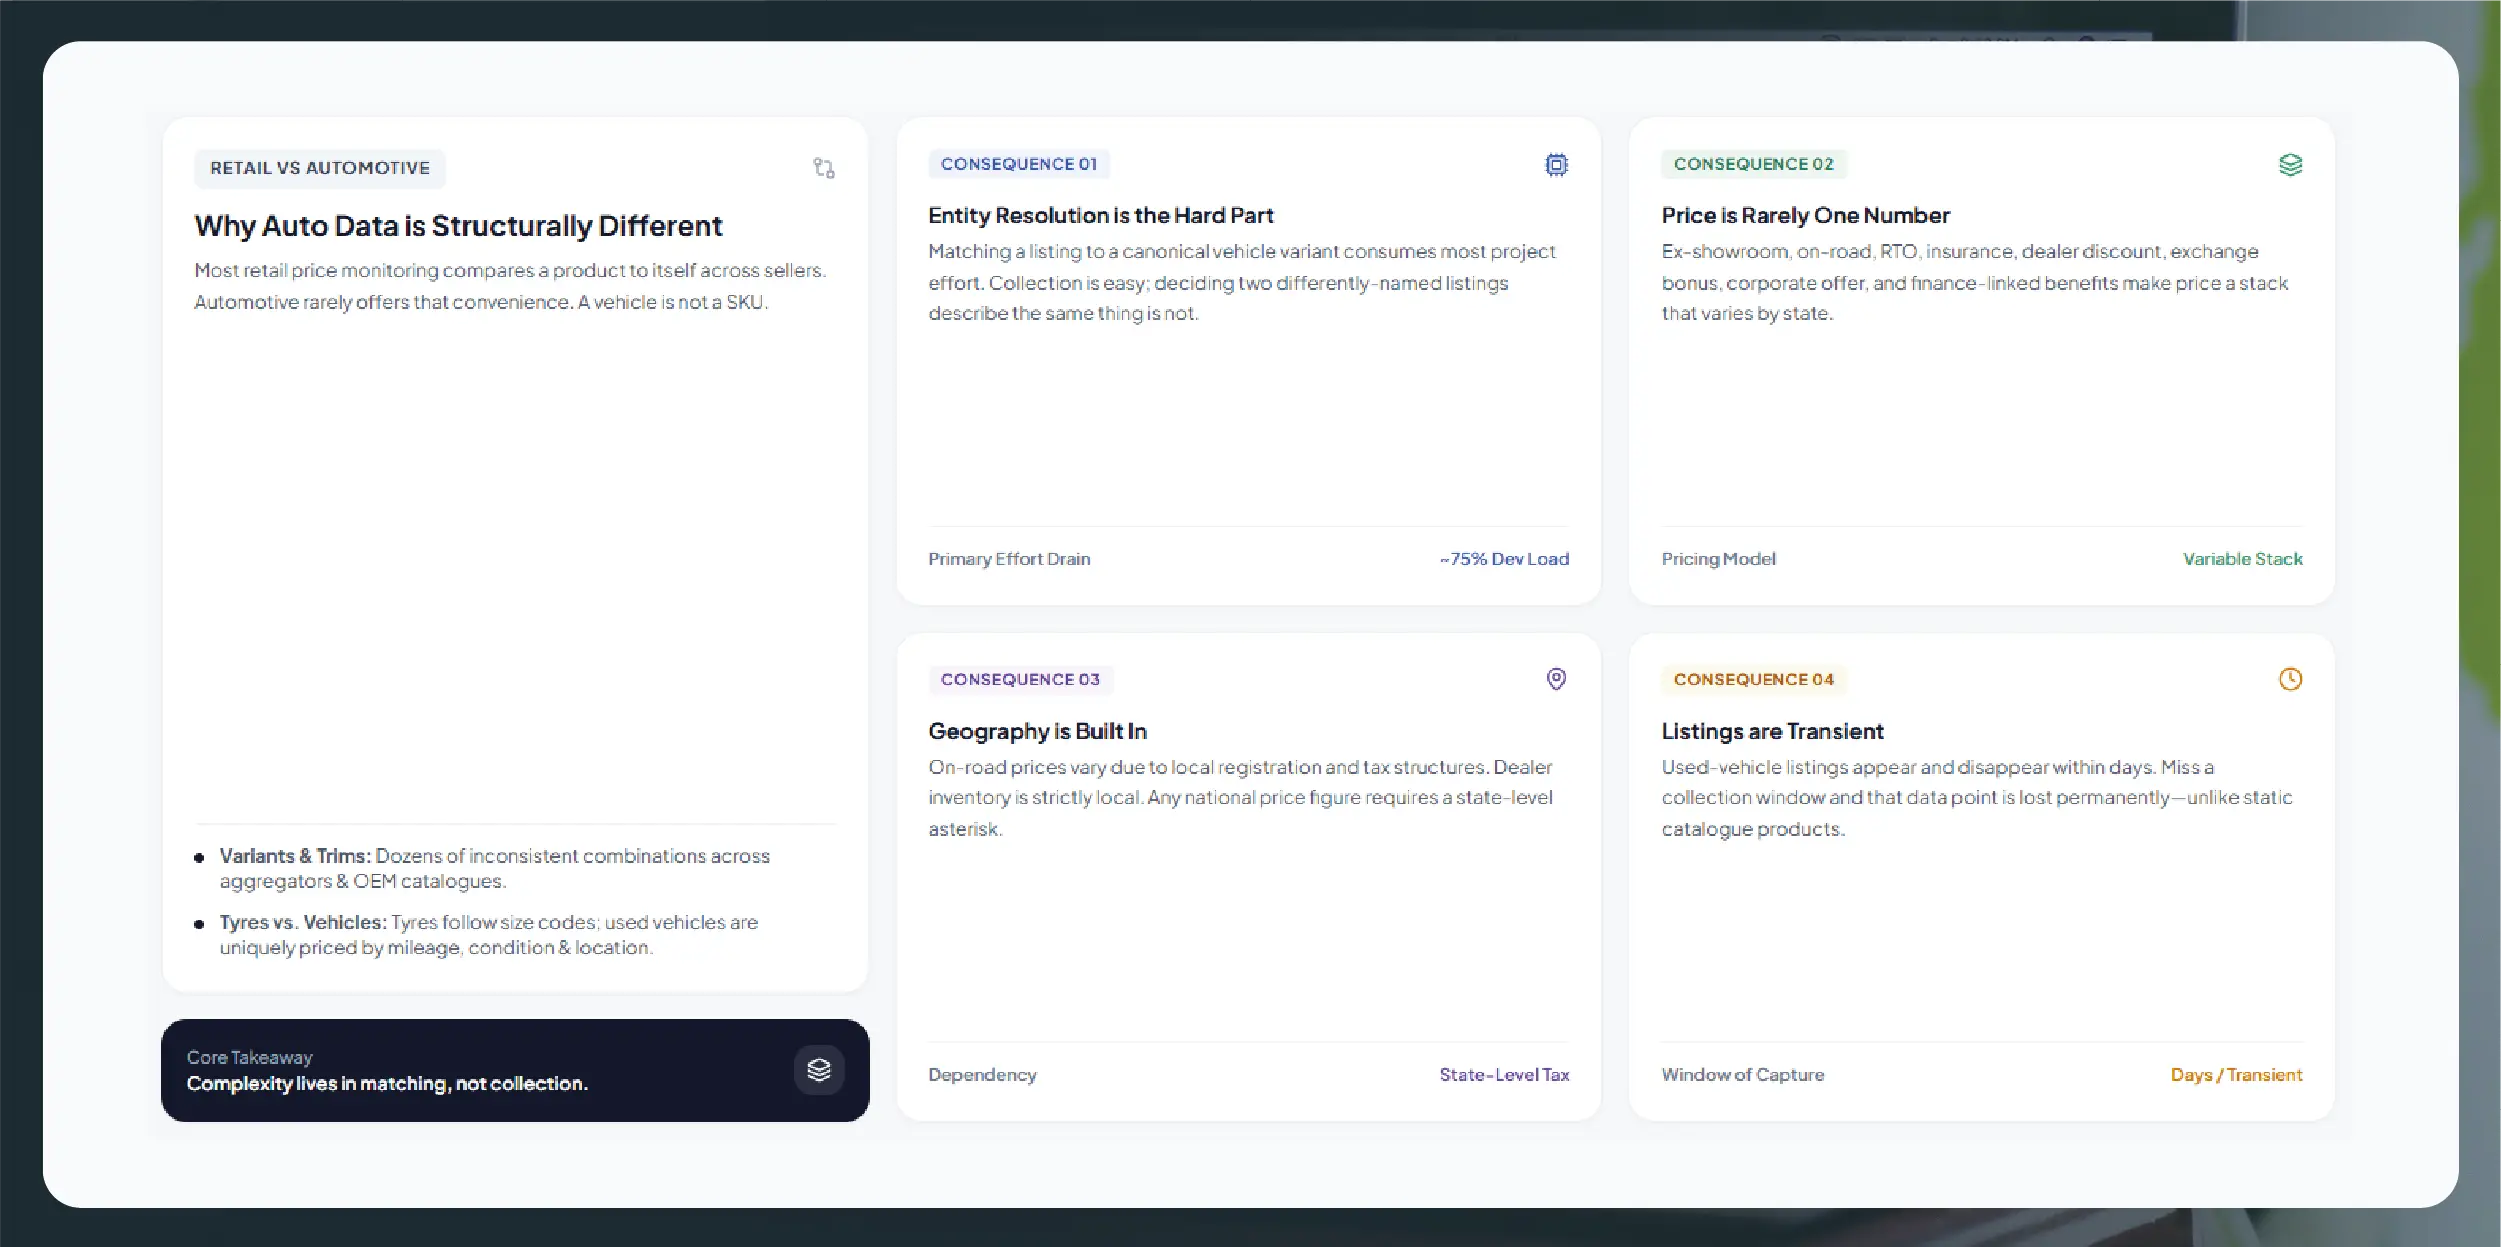Image resolution: width=2501 pixels, height=1248 pixels.
Task: Click the 'State-Level Tax' value
Action: (1504, 1075)
